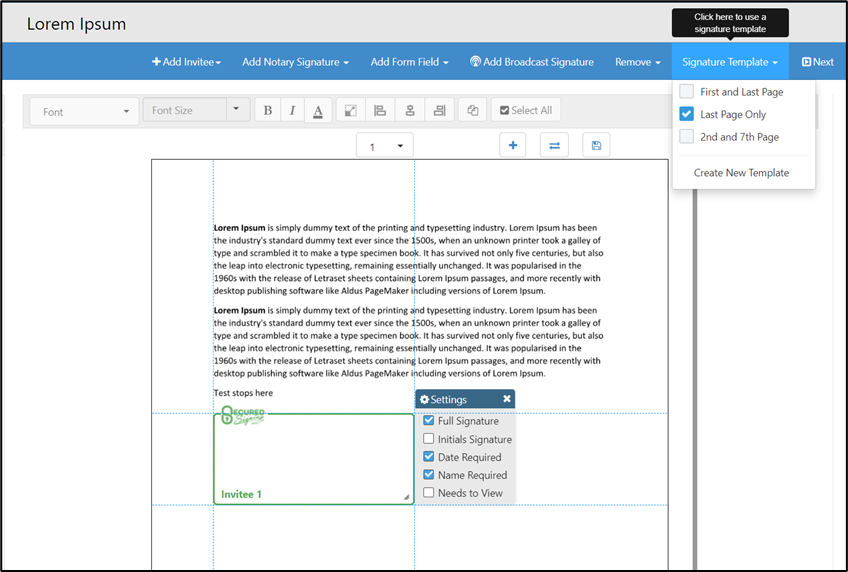Toggle italic text formatting

coord(292,111)
